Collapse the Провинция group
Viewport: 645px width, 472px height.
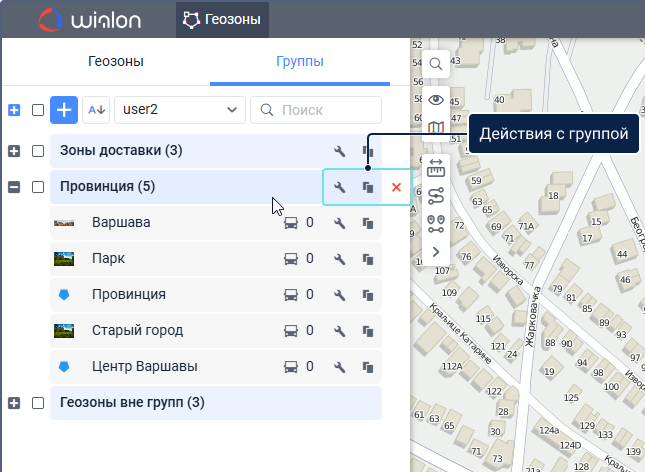coord(14,187)
